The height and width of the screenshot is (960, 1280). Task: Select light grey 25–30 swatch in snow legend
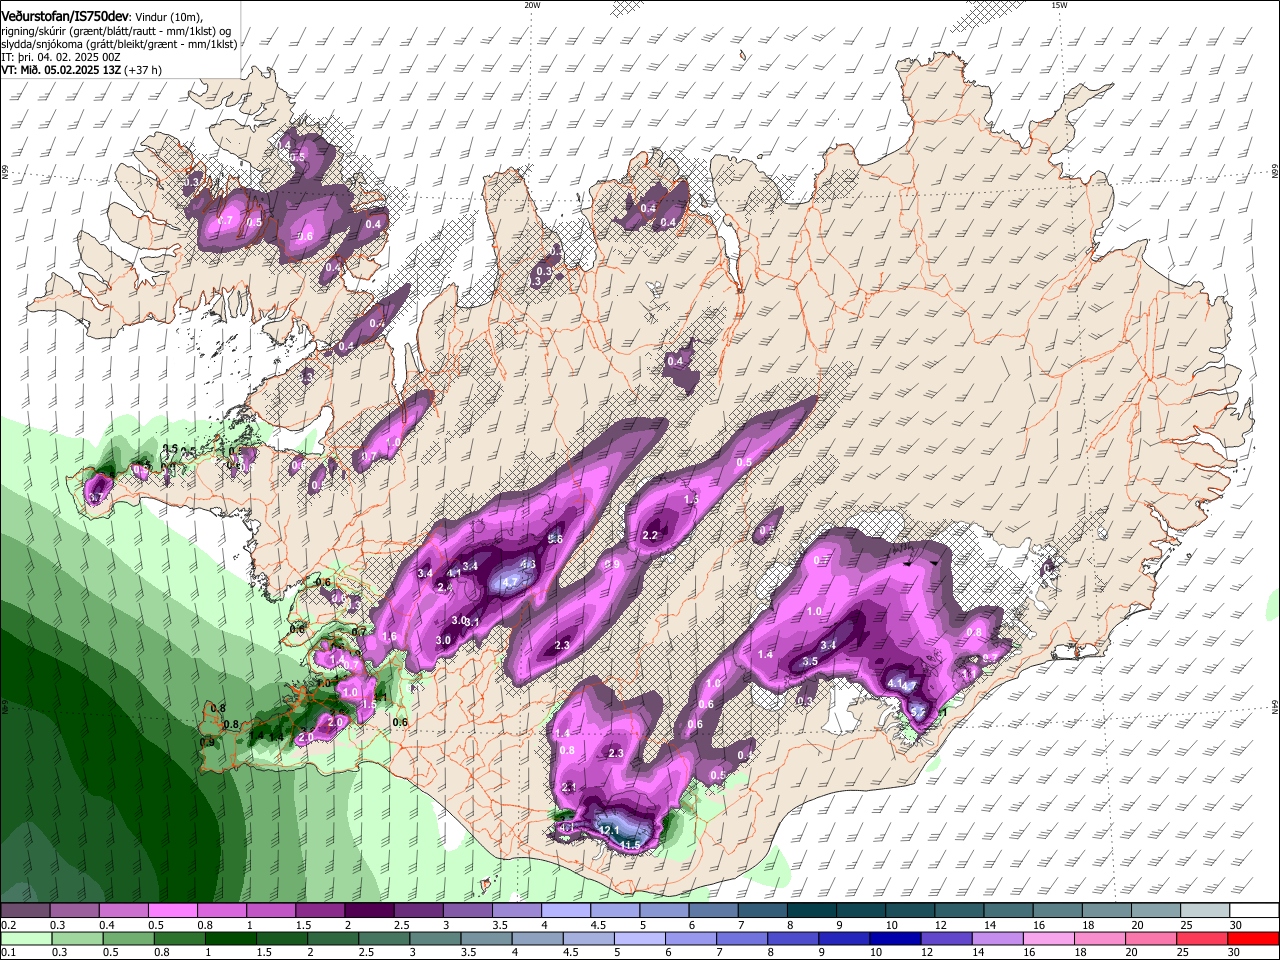click(1205, 911)
